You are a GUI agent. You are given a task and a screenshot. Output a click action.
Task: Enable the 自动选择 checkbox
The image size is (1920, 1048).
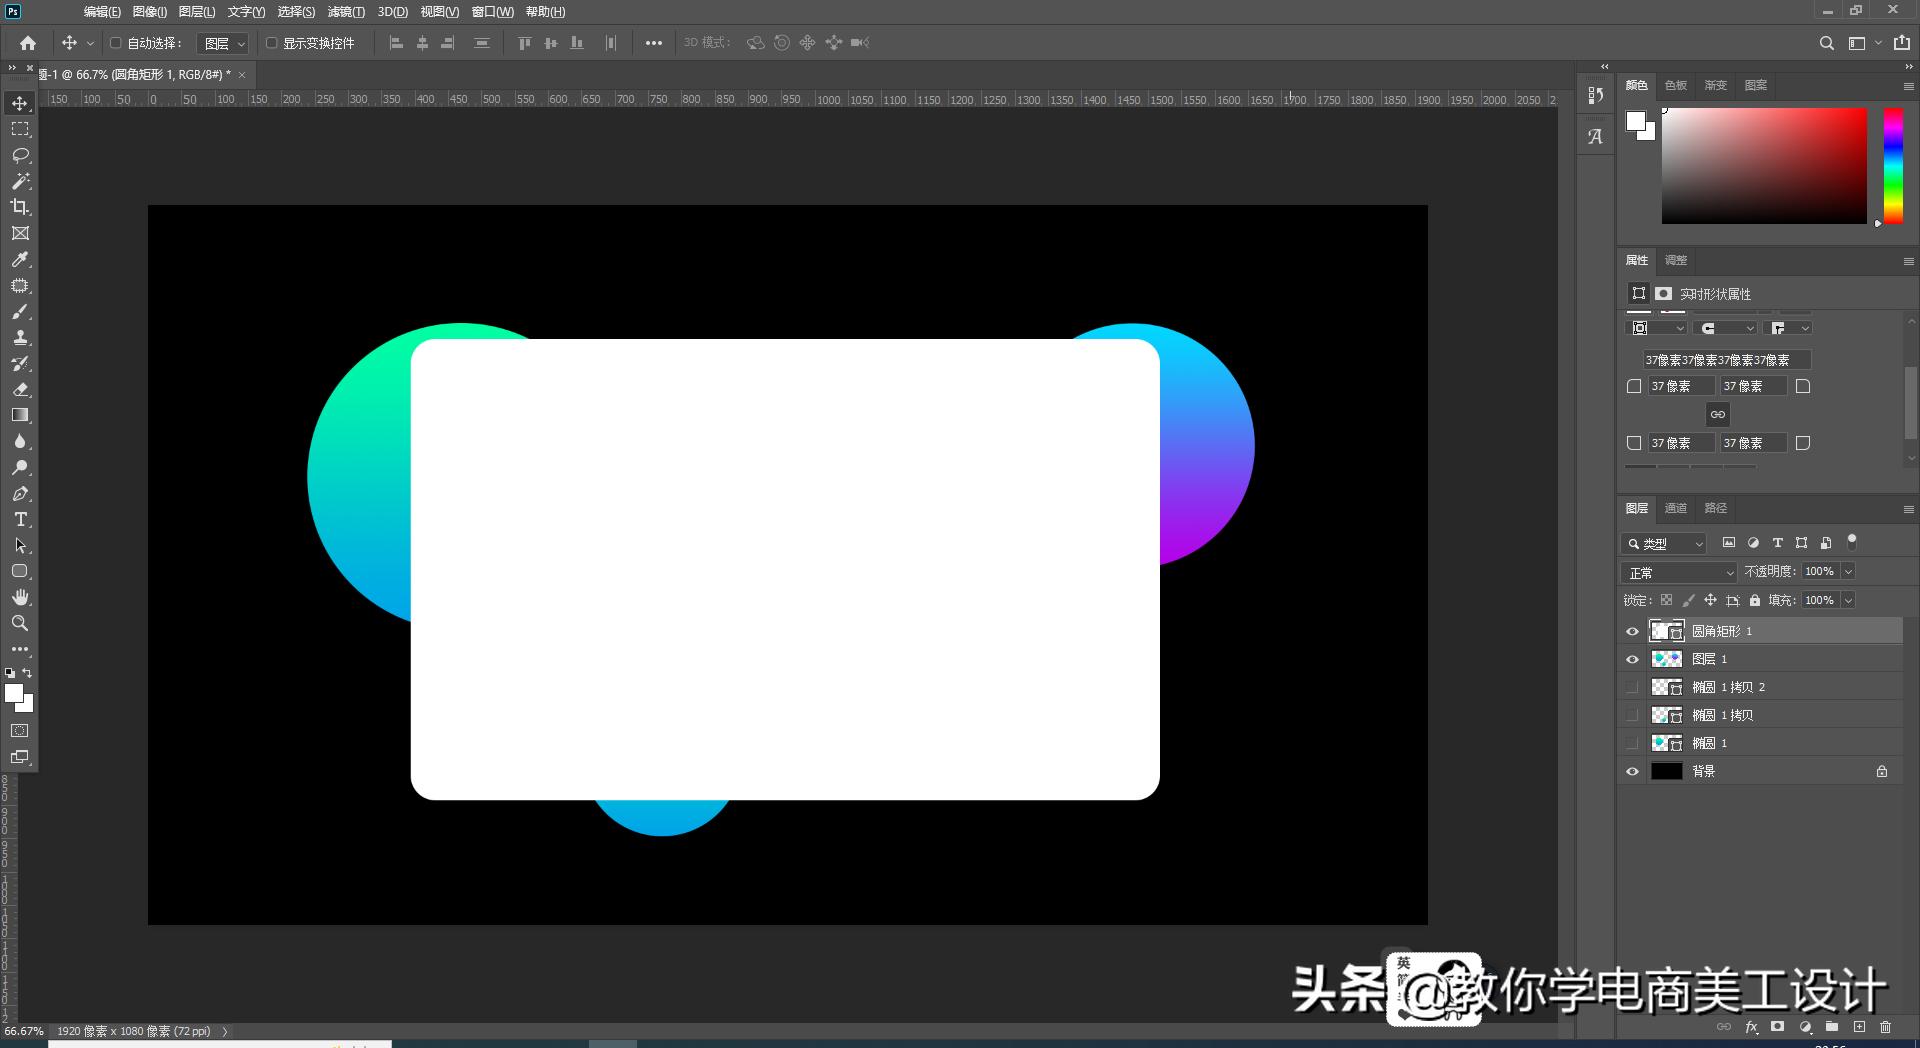tap(115, 43)
